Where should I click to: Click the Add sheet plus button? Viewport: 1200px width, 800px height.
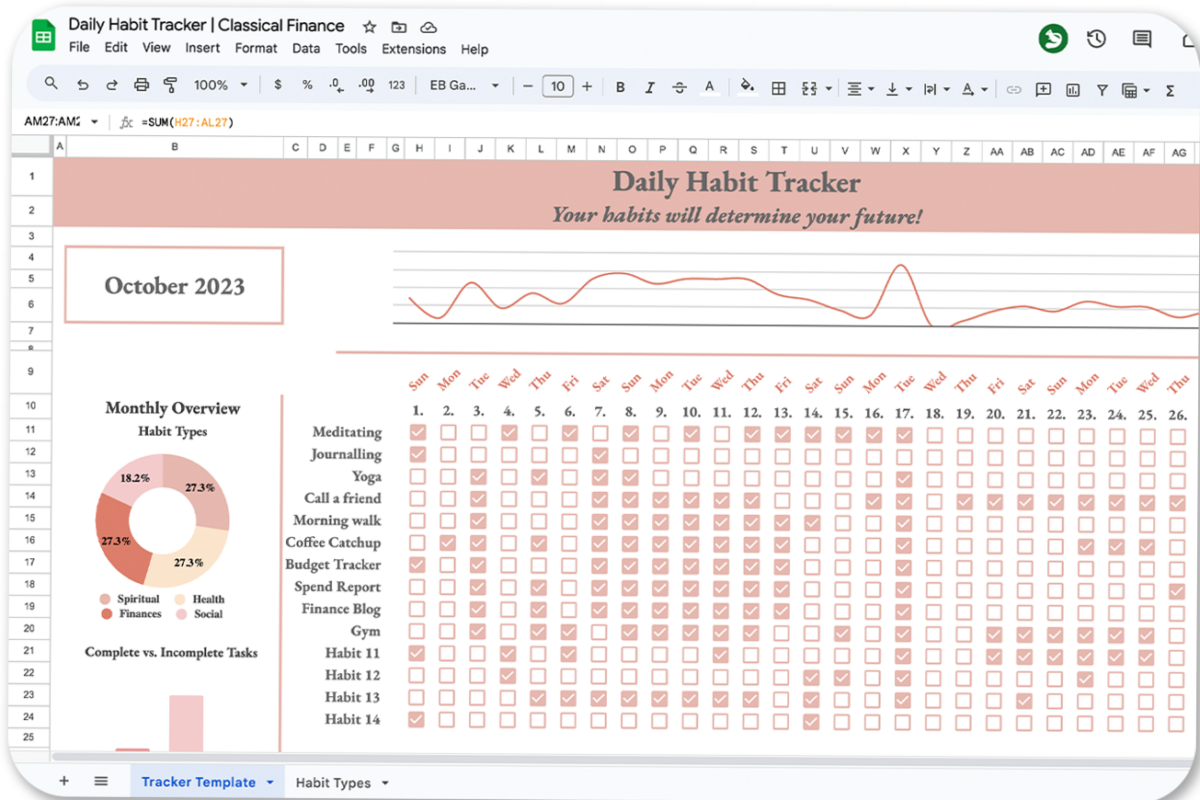click(64, 780)
